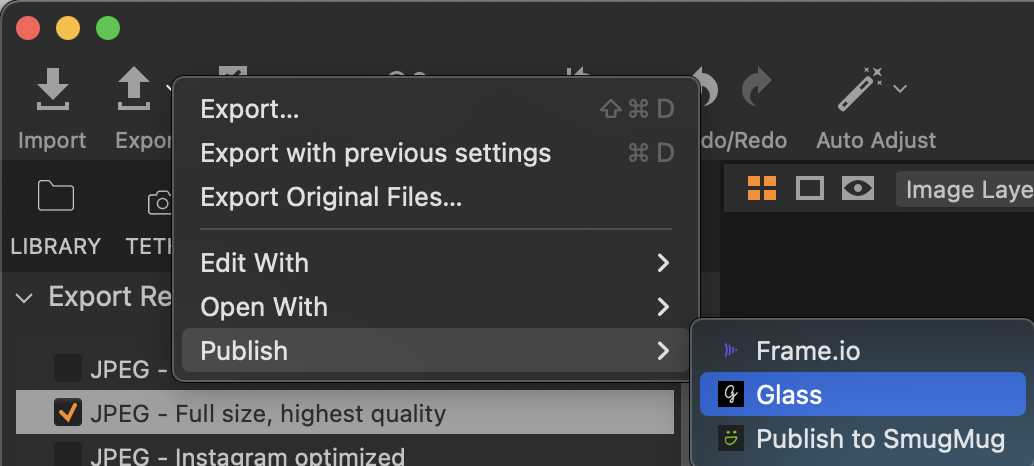The width and height of the screenshot is (1034, 466).
Task: Choose Frame.io in the Publish submenu
Action: click(863, 350)
